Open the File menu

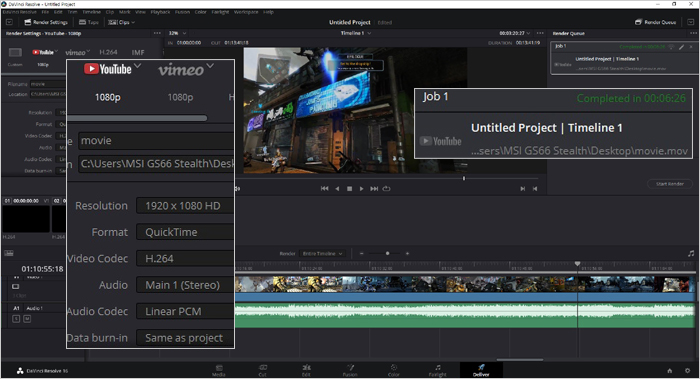[x=45, y=12]
